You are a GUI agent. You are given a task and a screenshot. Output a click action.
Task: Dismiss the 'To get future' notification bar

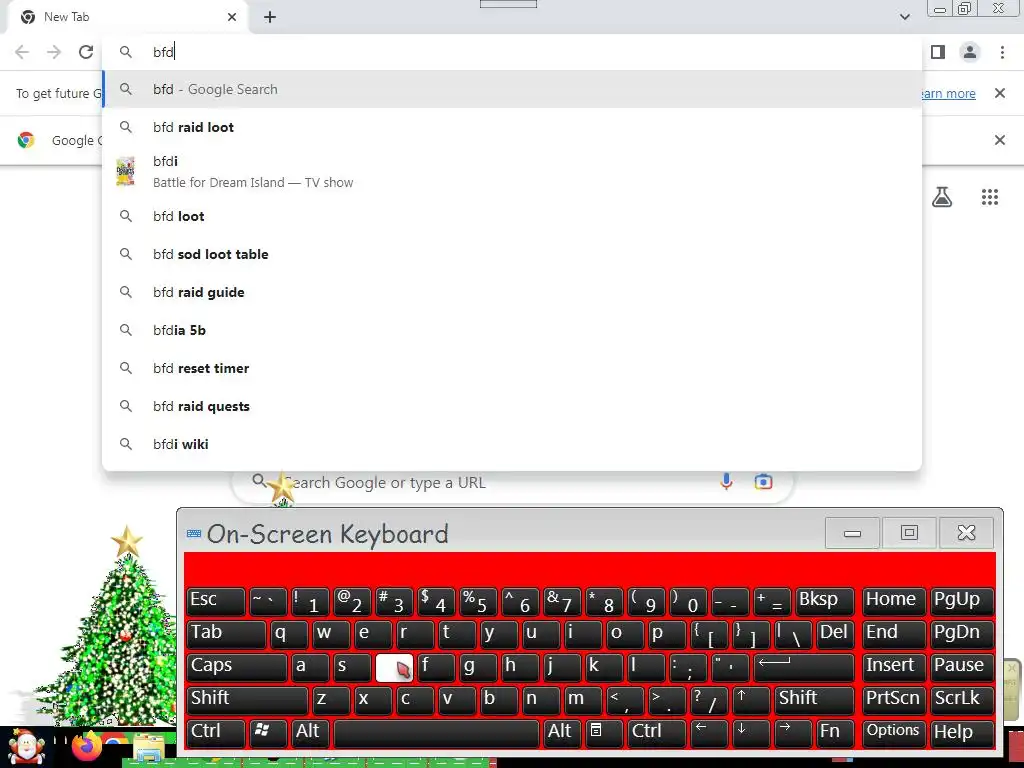coord(999,93)
